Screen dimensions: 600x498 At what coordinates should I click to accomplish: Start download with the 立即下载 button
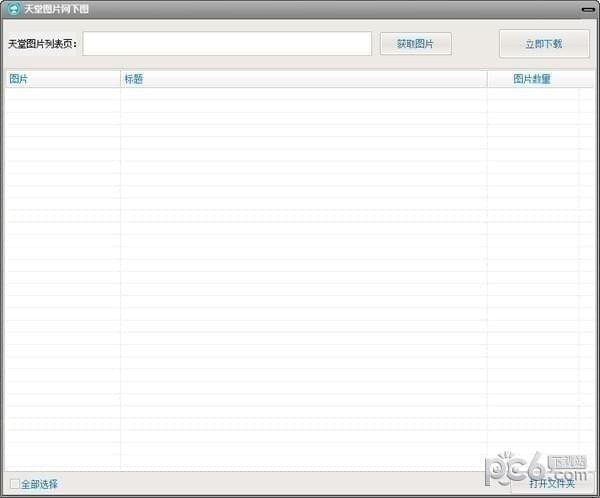pyautogui.click(x=544, y=44)
